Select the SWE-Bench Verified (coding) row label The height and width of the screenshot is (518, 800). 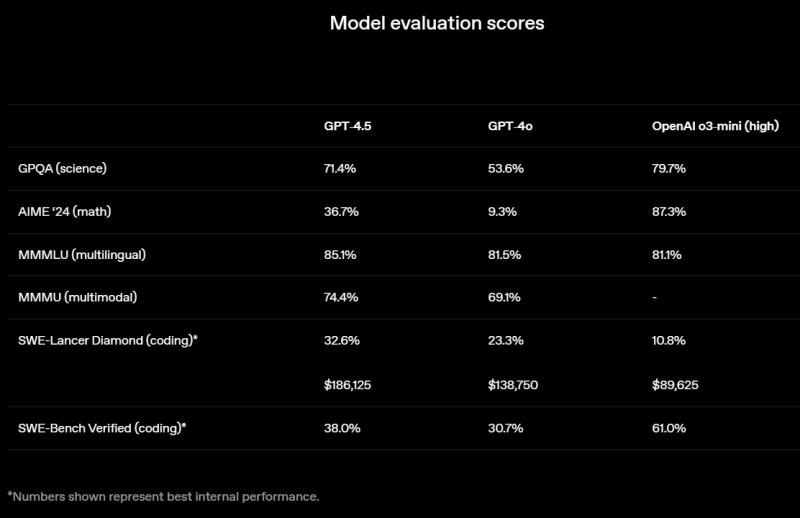[103, 428]
